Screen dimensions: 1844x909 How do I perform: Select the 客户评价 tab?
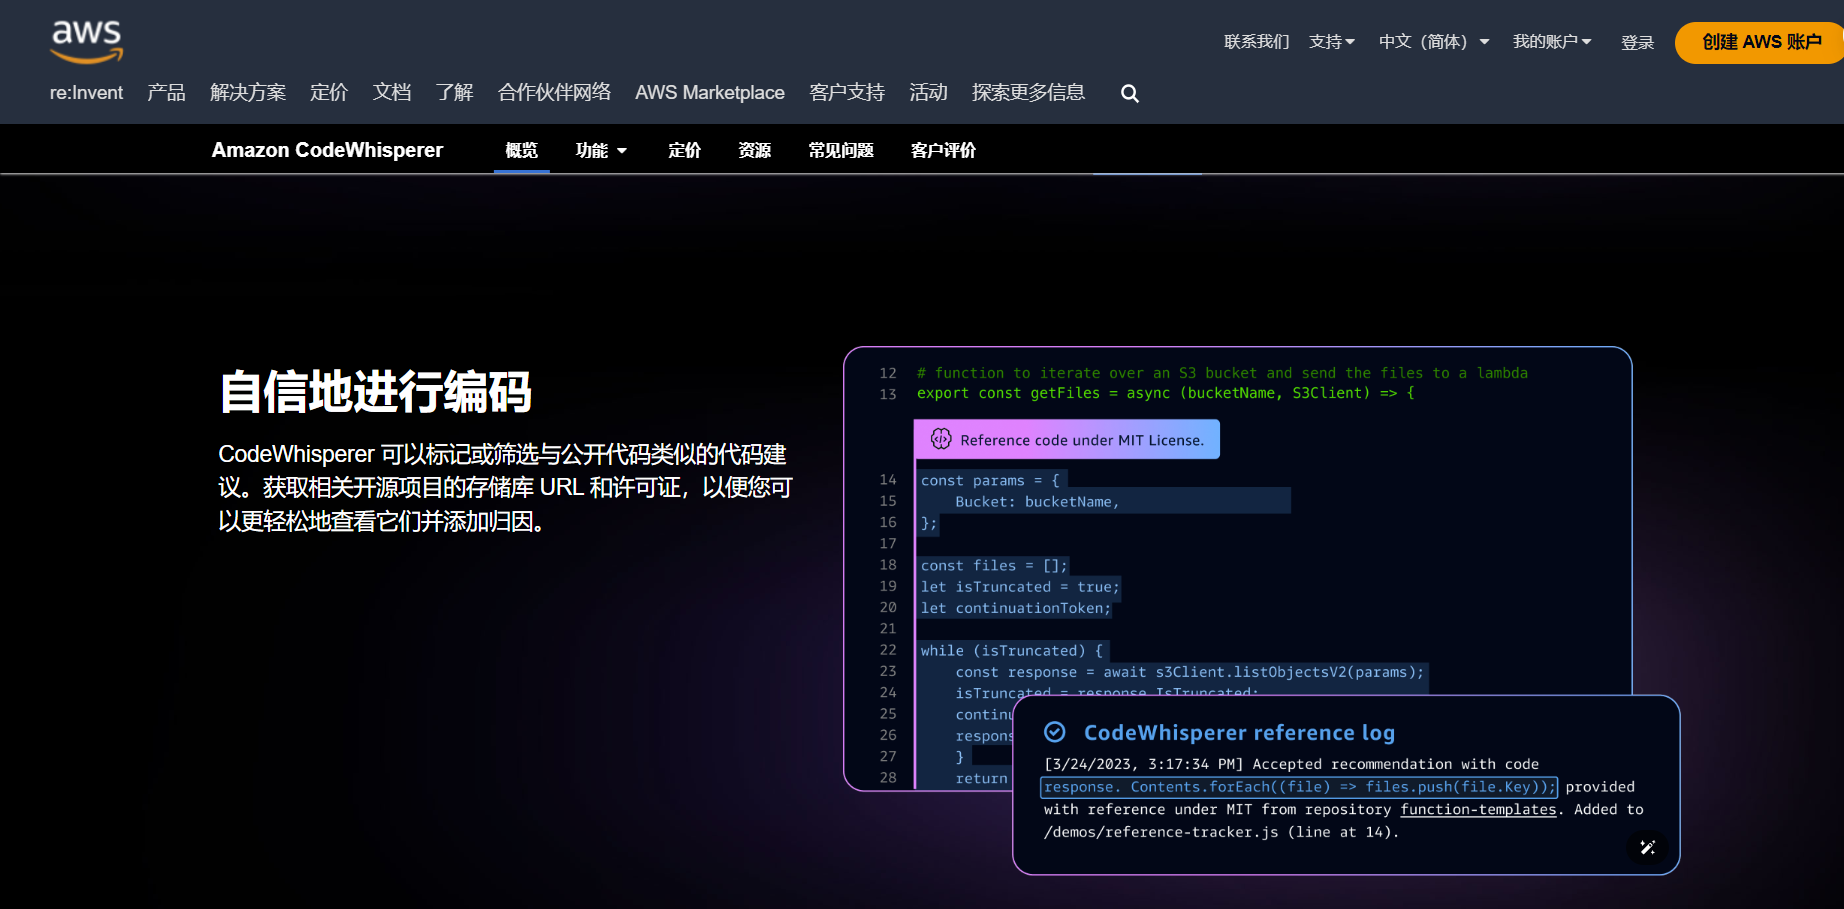(x=944, y=150)
